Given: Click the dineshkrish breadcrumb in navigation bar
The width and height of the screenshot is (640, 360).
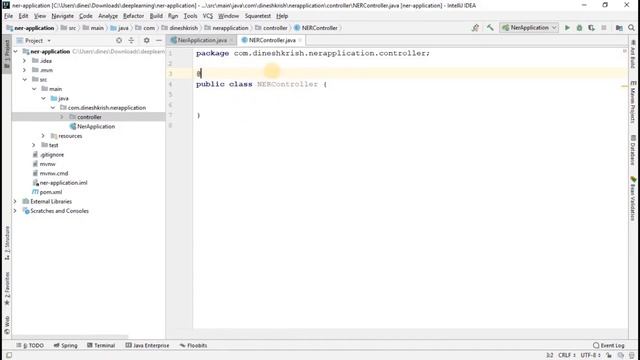Looking at the screenshot, I should (183, 28).
